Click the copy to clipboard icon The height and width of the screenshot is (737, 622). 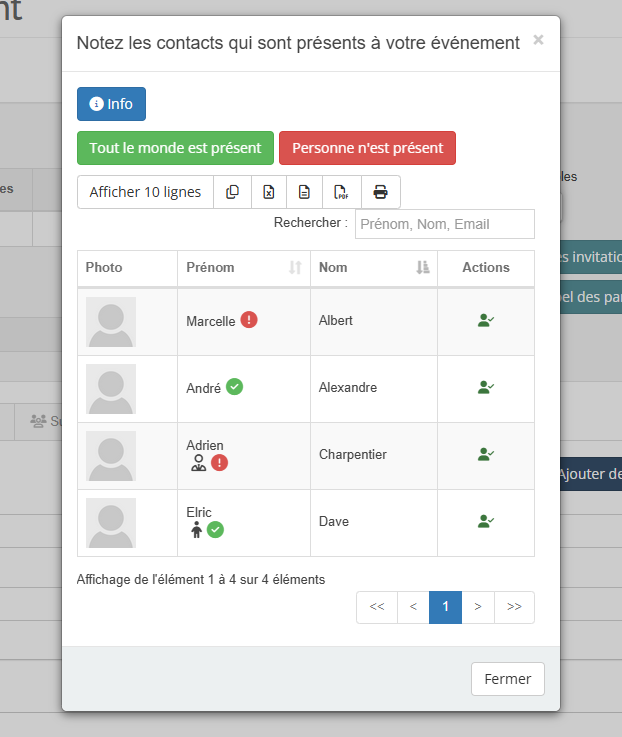coord(232,192)
